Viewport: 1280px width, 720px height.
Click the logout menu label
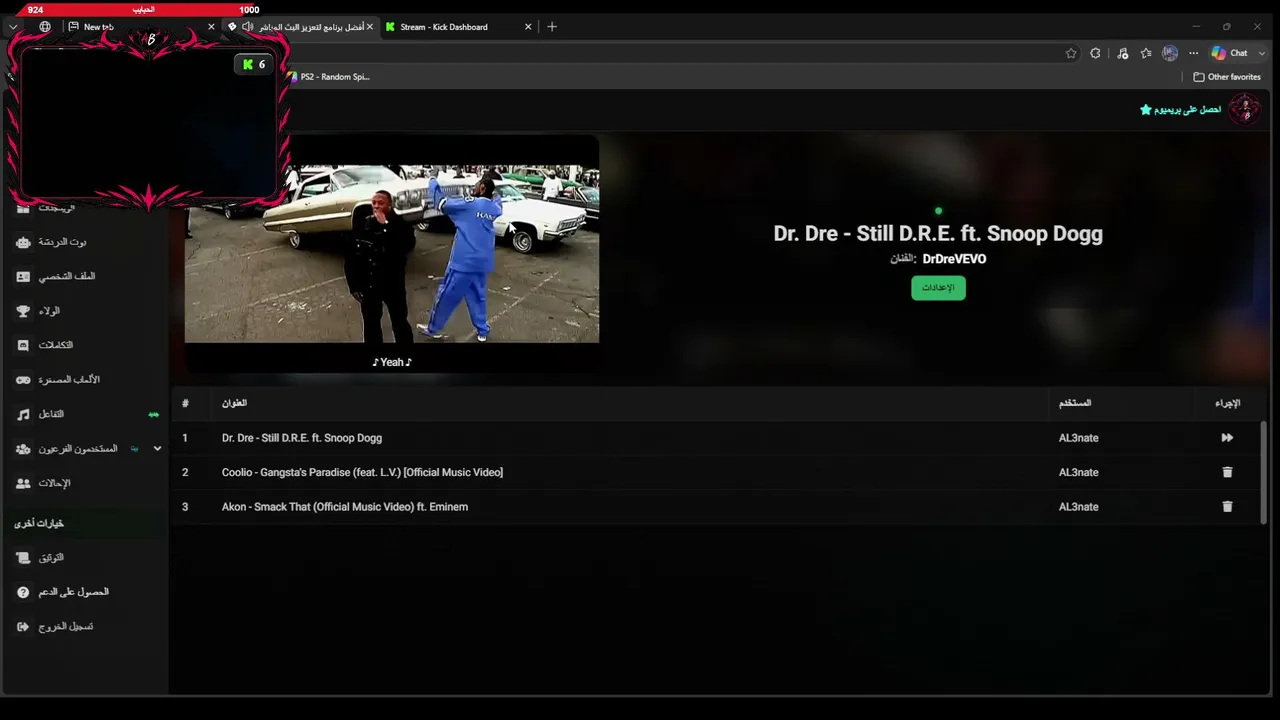pyautogui.click(x=66, y=627)
